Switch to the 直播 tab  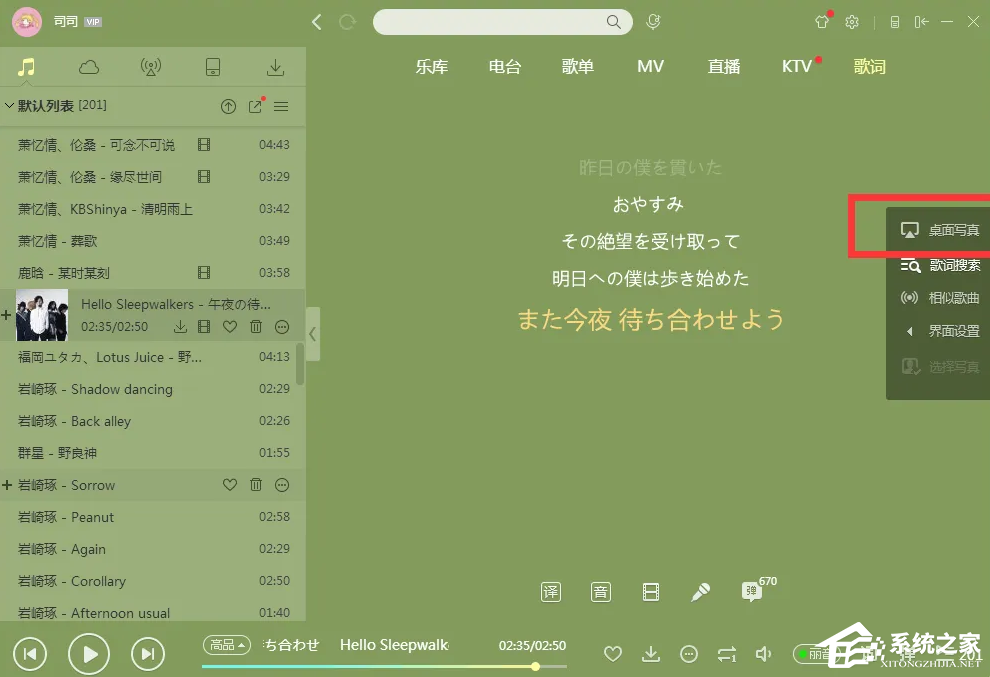click(724, 66)
